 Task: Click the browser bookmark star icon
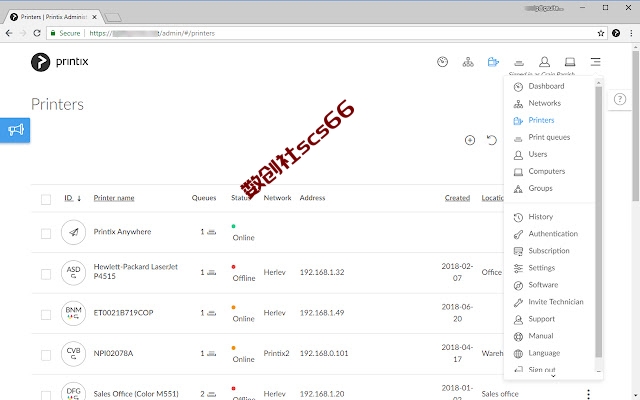601,33
